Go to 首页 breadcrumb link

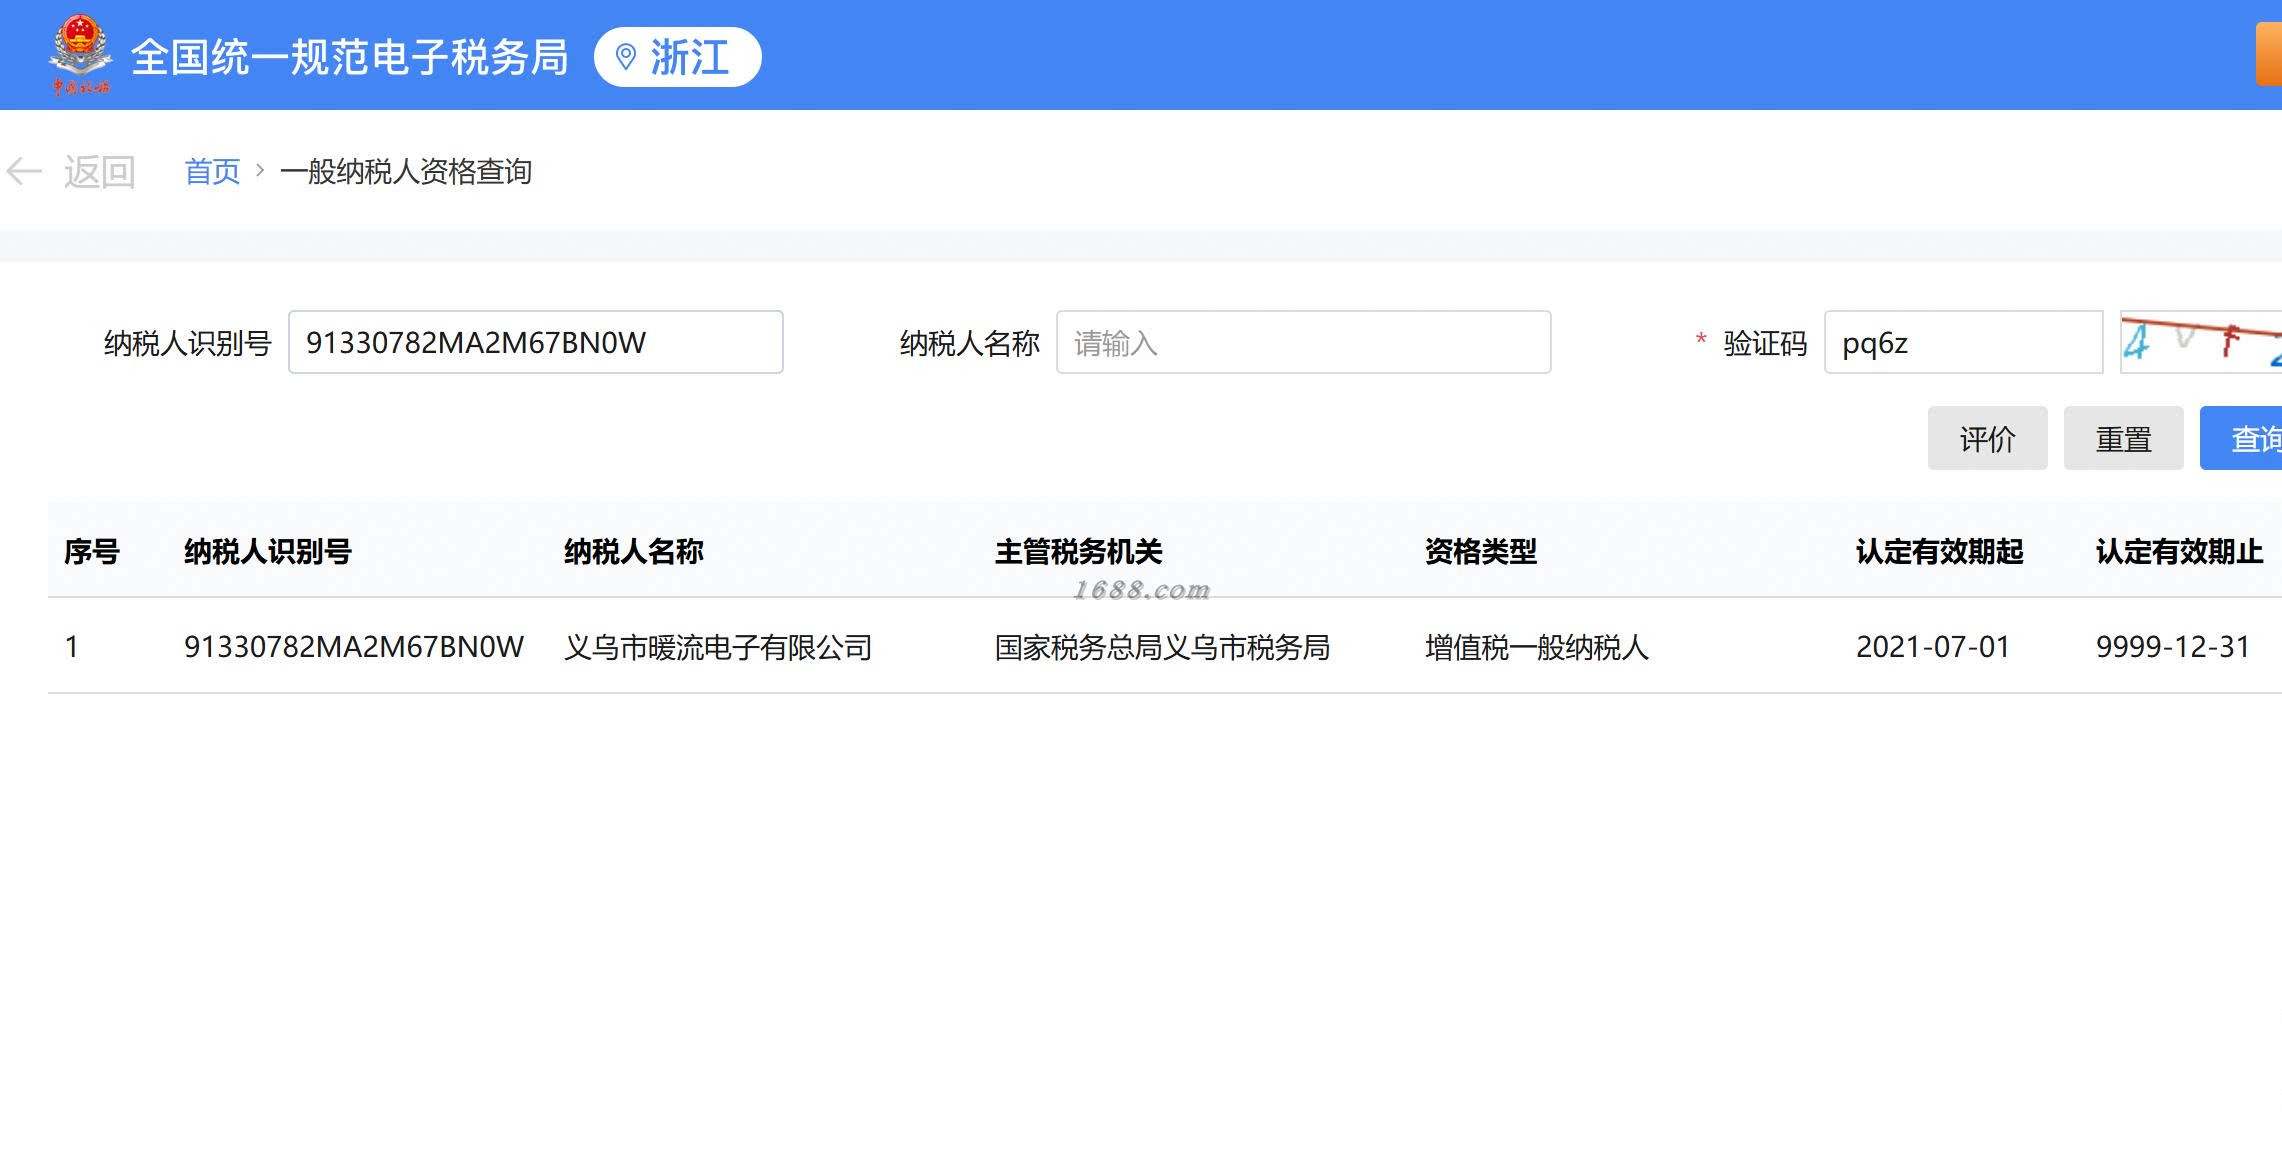tap(212, 172)
